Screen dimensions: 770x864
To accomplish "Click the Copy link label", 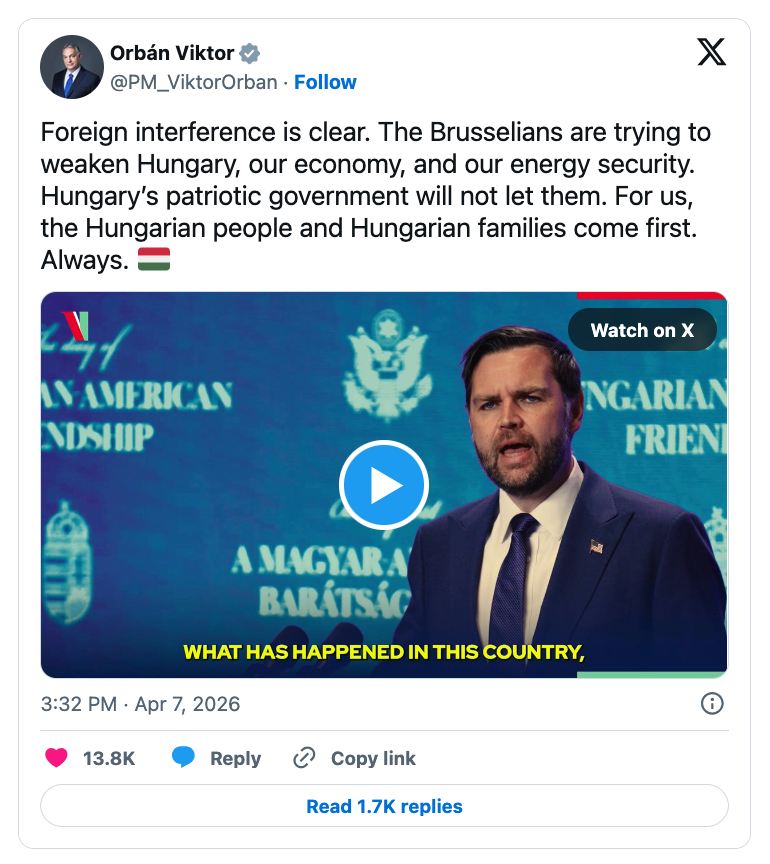I will coord(373,759).
